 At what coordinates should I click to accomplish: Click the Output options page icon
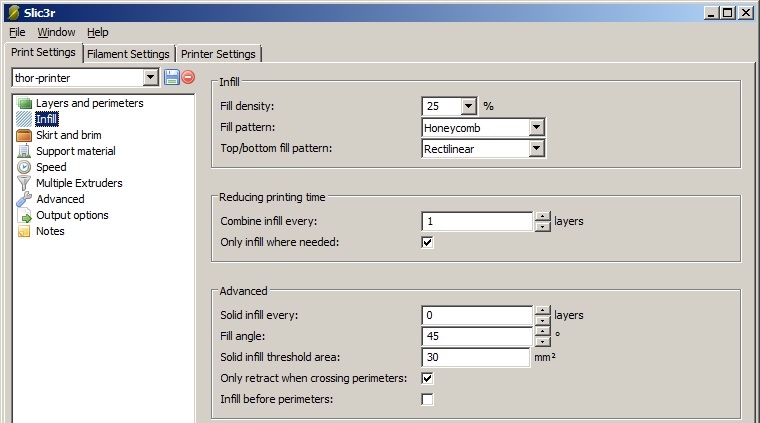(x=24, y=215)
